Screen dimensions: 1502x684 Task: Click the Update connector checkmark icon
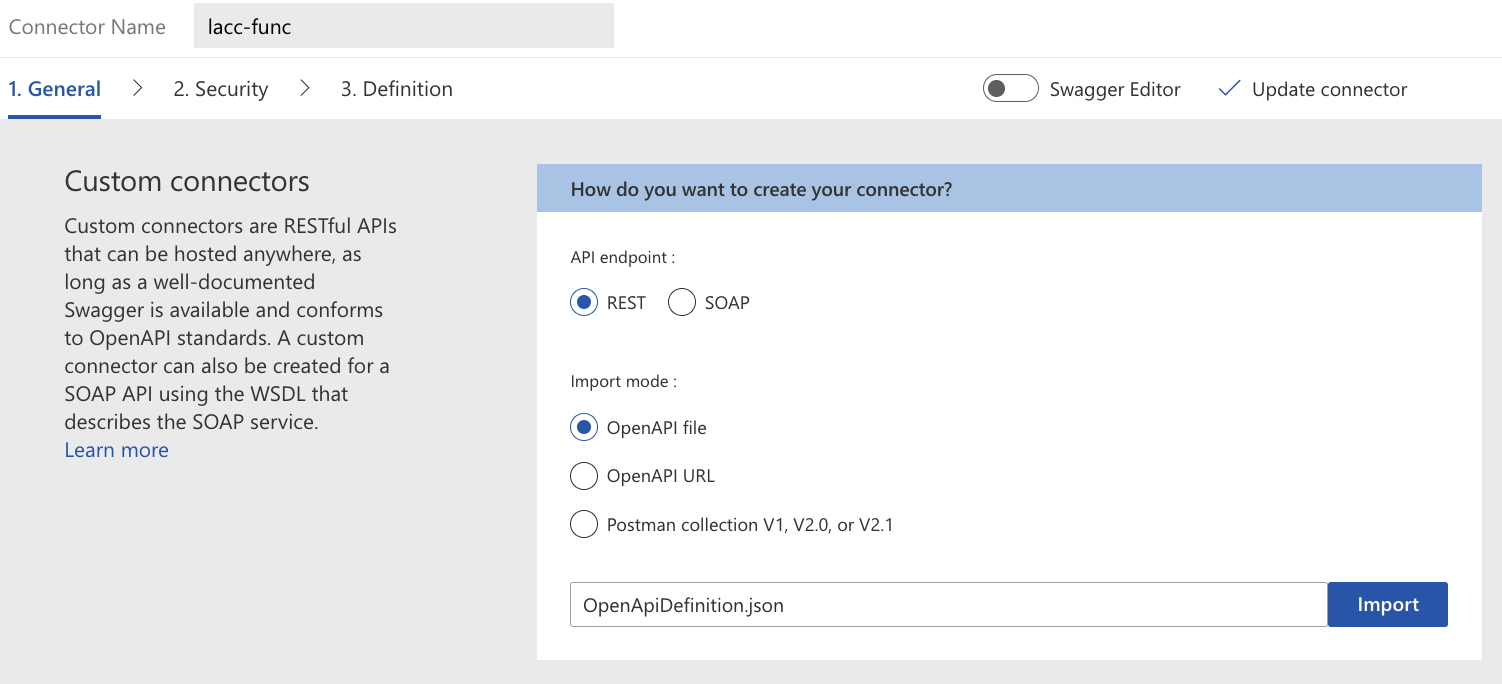click(1229, 89)
